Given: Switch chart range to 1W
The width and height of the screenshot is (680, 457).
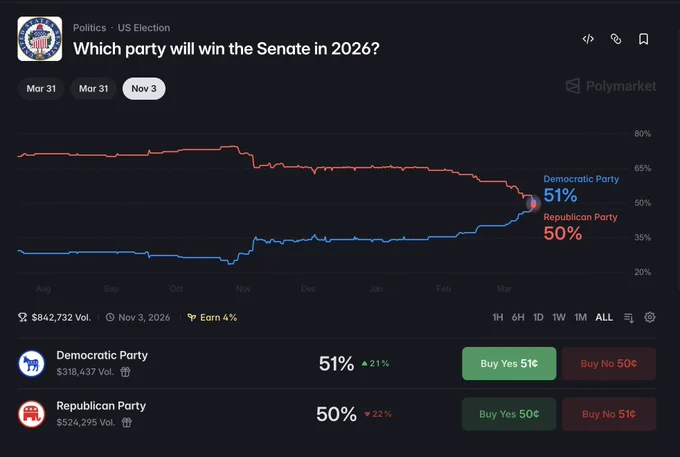Looking at the screenshot, I should [x=559, y=317].
